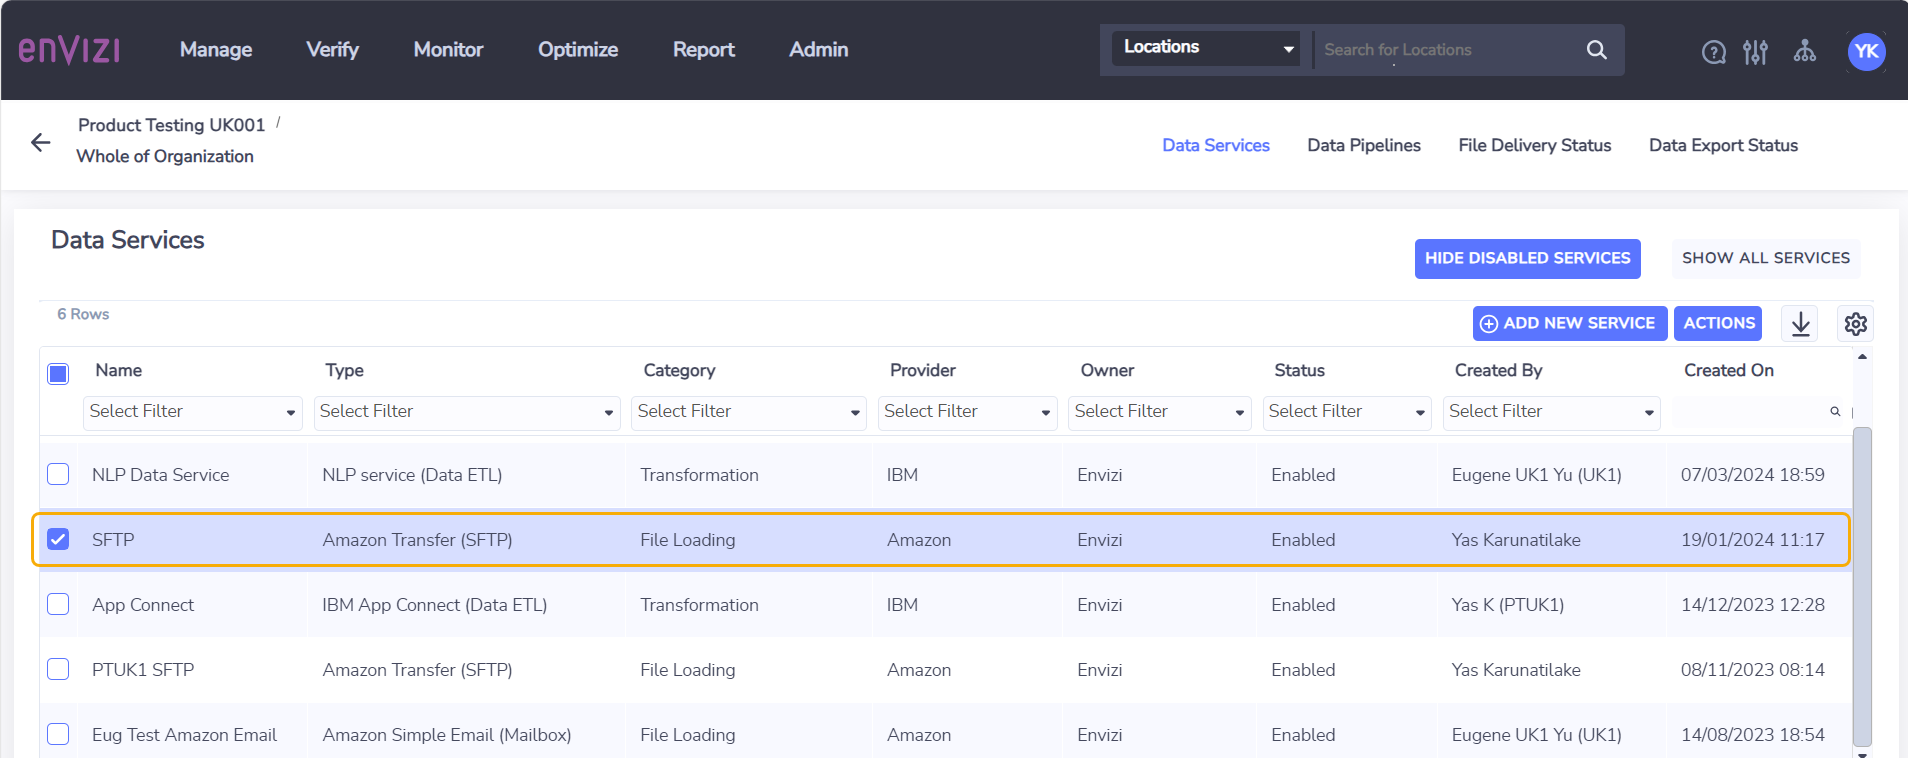Check the NLP Data Service row checkbox
The width and height of the screenshot is (1908, 758).
point(58,474)
